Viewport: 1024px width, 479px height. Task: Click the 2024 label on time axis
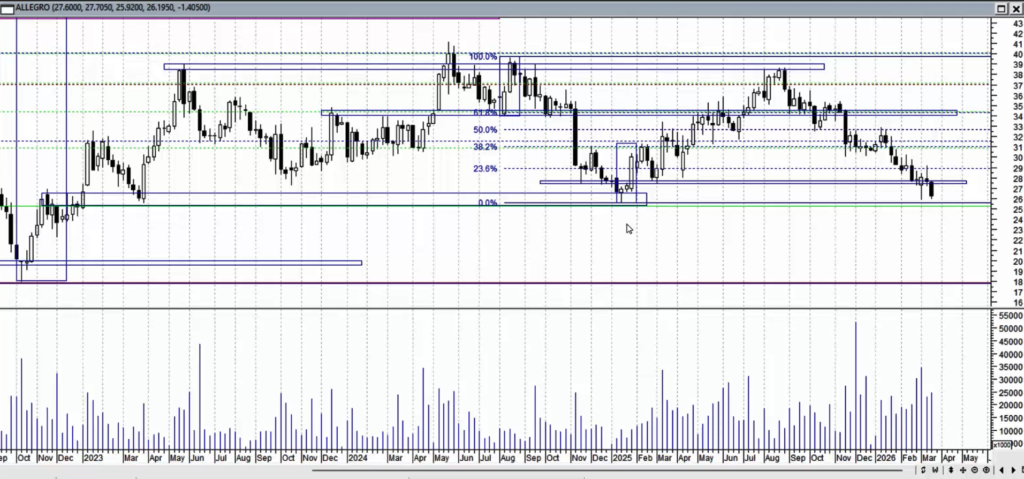(x=357, y=458)
